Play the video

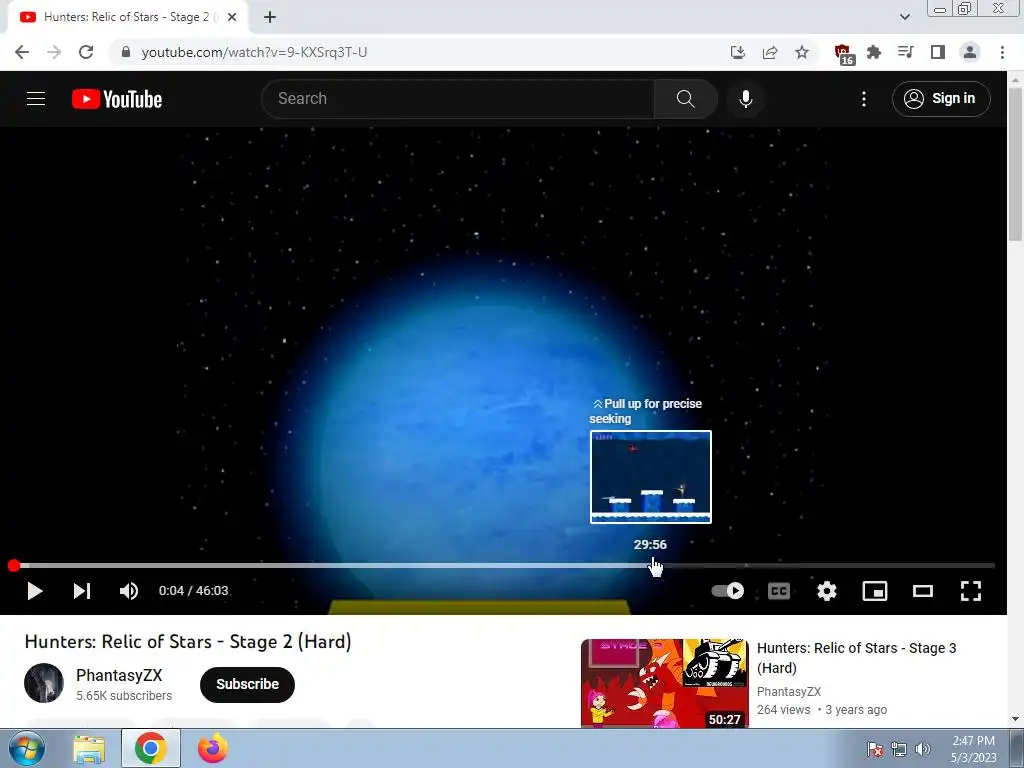35,591
